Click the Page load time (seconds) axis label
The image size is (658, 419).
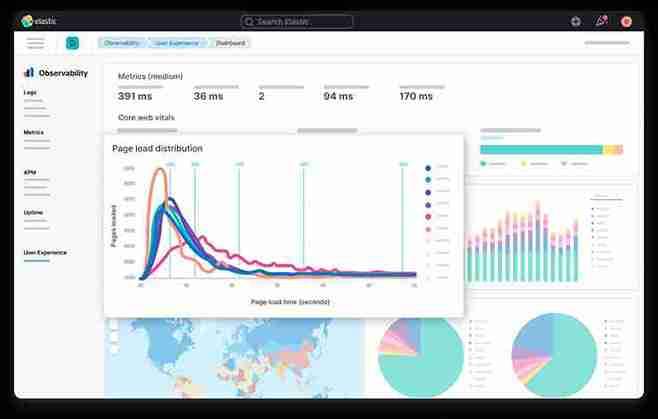pyautogui.click(x=290, y=302)
